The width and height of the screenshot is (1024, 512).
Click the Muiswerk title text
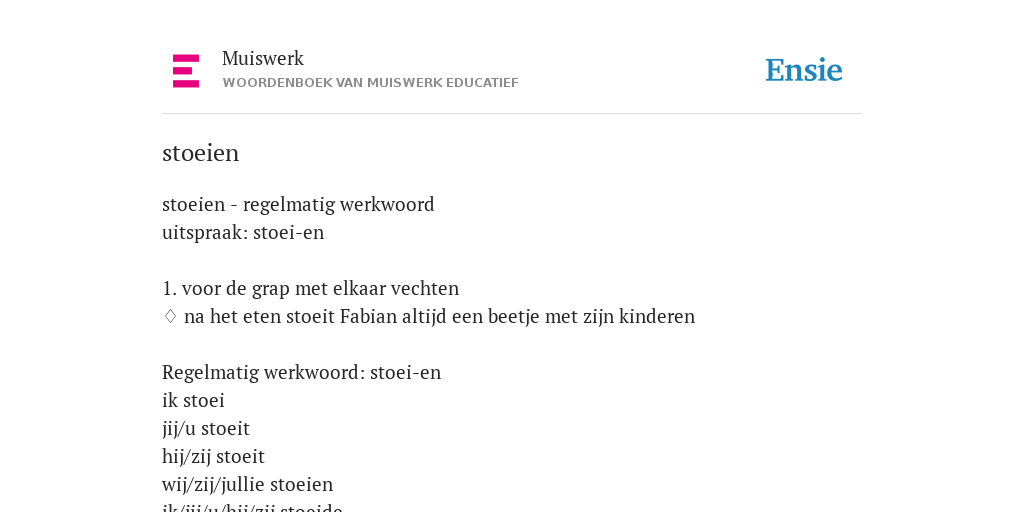pyautogui.click(x=263, y=58)
